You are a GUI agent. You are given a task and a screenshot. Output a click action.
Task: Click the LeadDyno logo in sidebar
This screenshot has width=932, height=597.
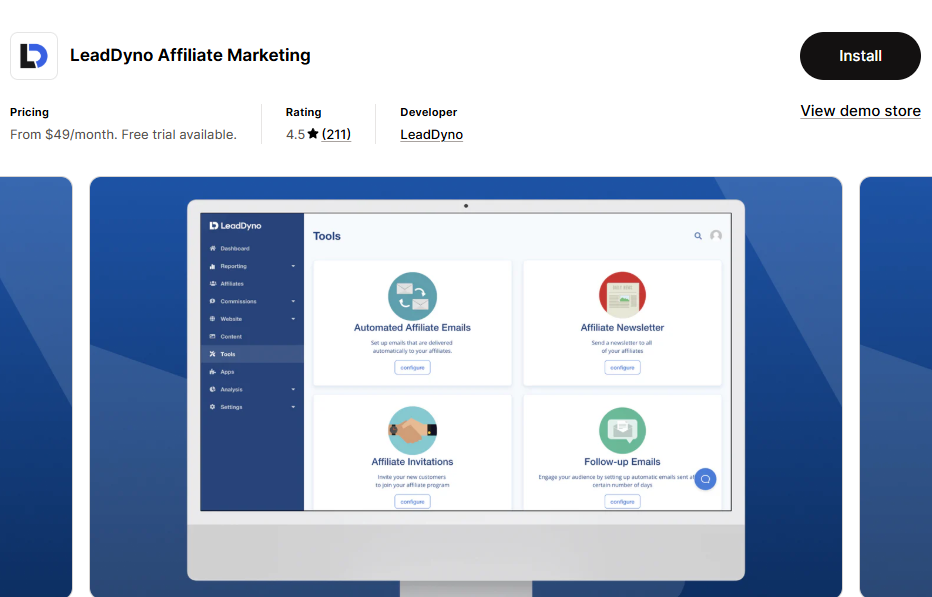click(235, 226)
